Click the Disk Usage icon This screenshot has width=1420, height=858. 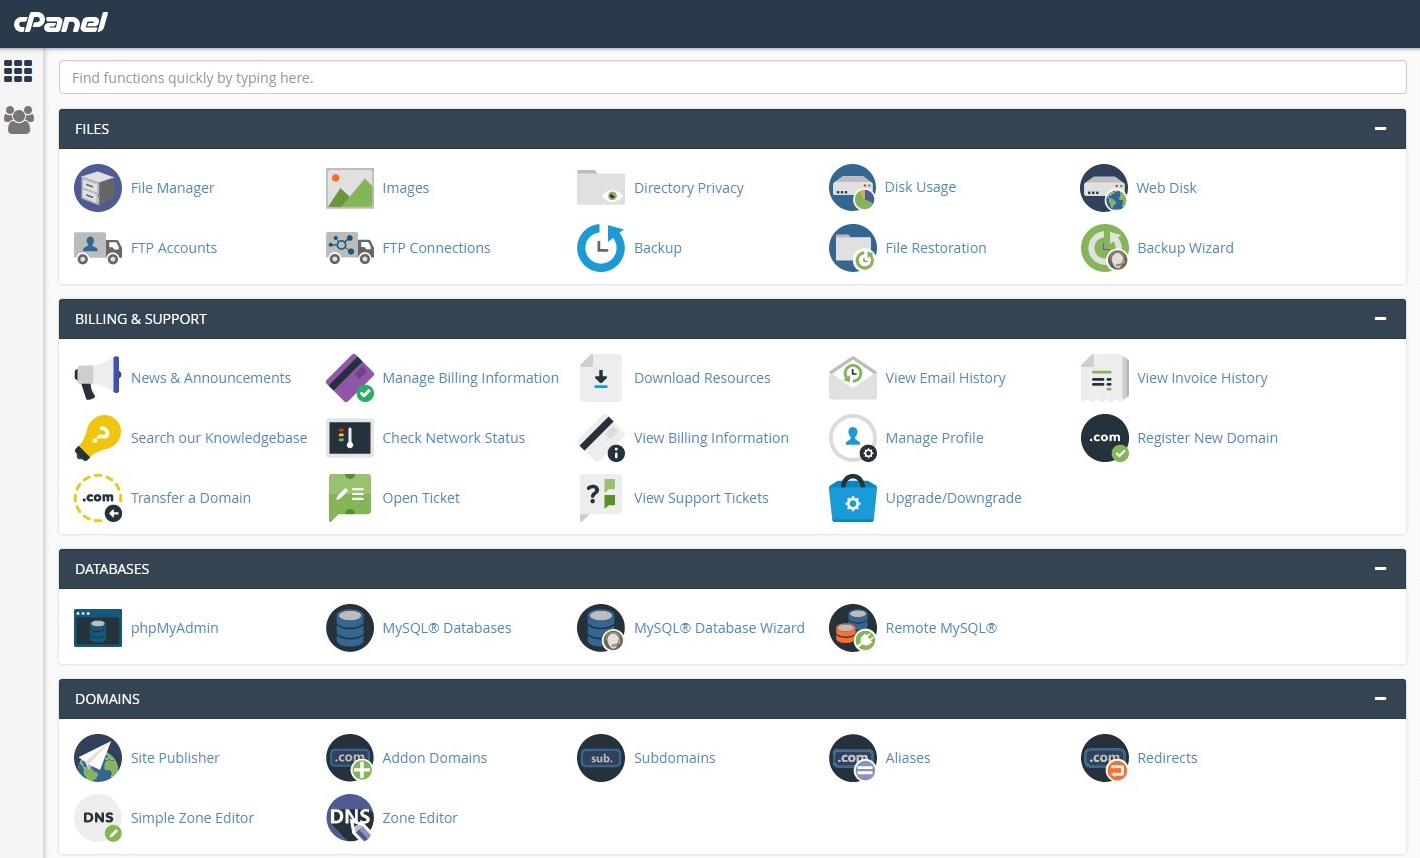click(x=852, y=188)
